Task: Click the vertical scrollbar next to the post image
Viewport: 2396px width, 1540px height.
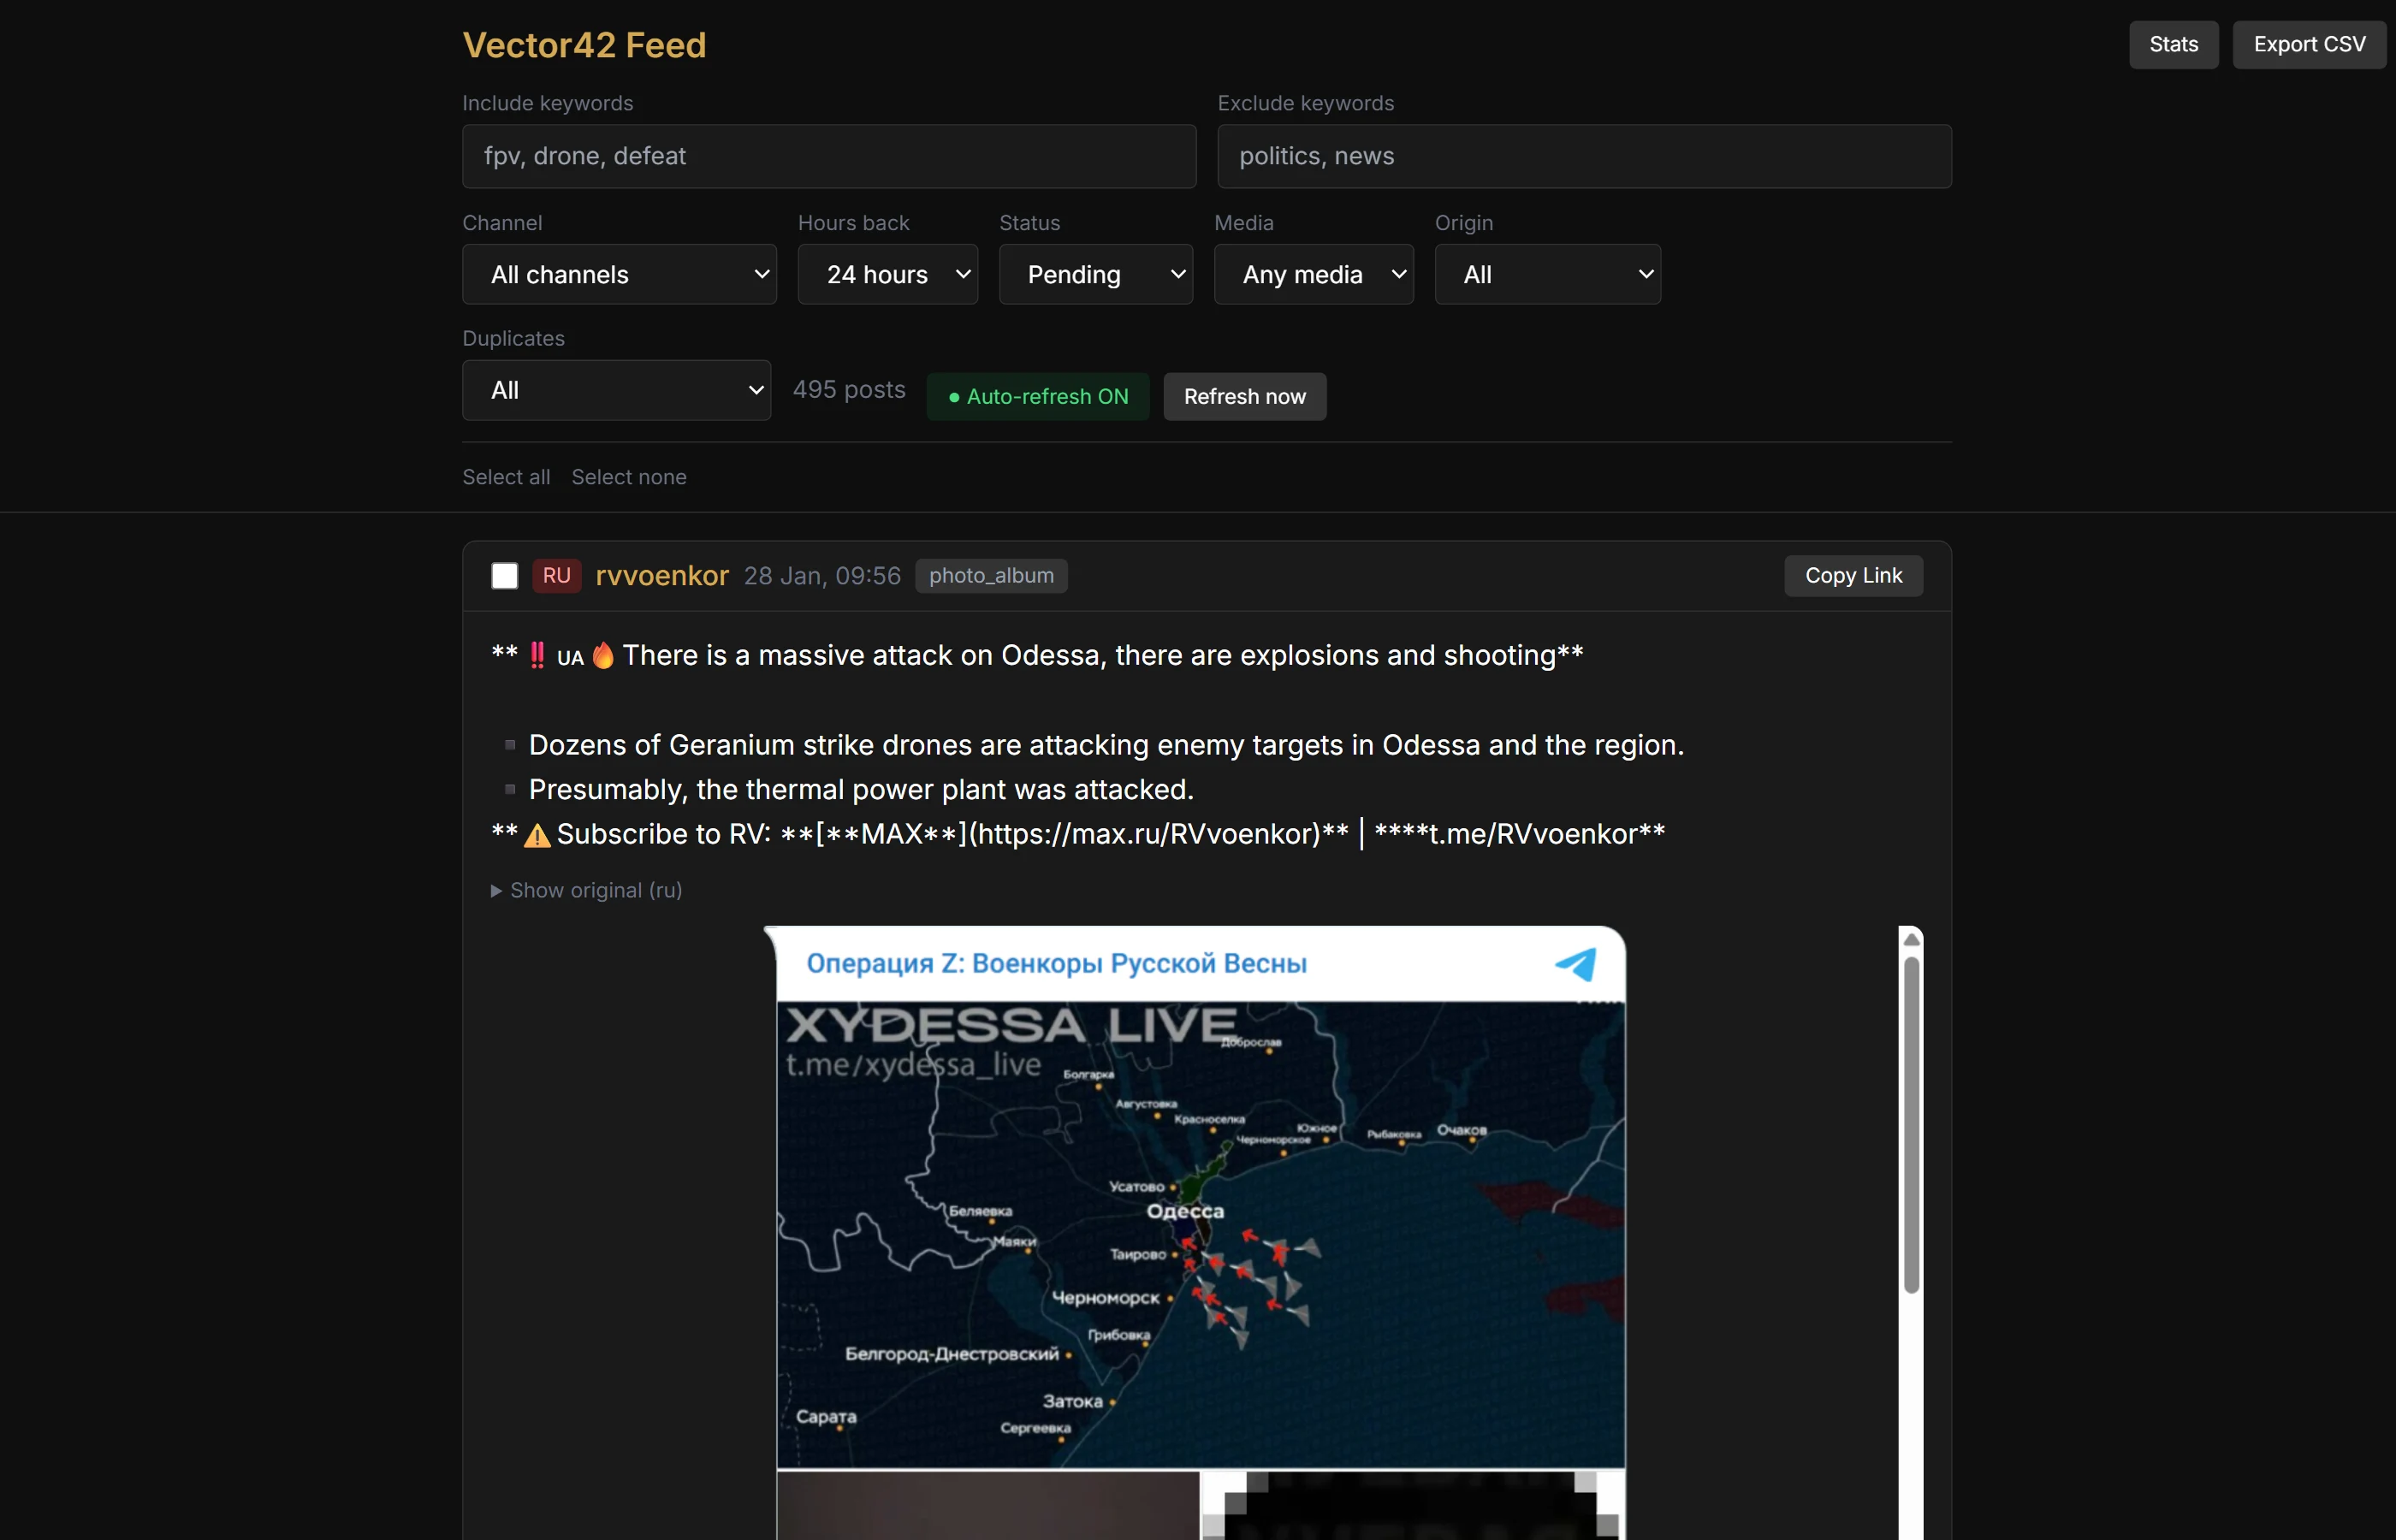Action: pyautogui.click(x=1911, y=1120)
